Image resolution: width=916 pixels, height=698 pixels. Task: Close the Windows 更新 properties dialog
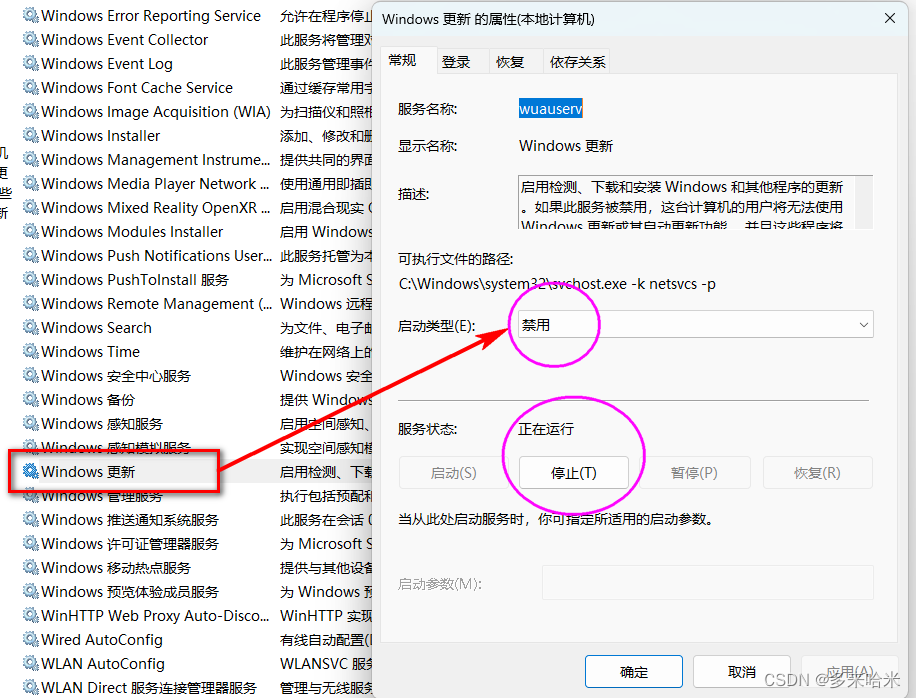(x=890, y=19)
